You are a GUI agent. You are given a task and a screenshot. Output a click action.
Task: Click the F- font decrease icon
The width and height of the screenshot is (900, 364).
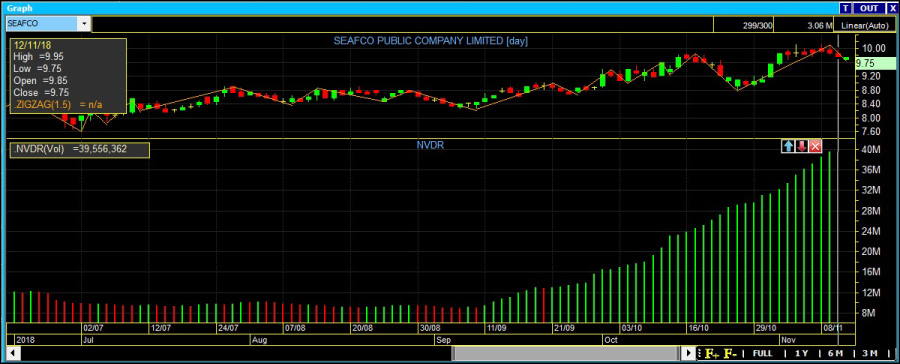[730, 353]
